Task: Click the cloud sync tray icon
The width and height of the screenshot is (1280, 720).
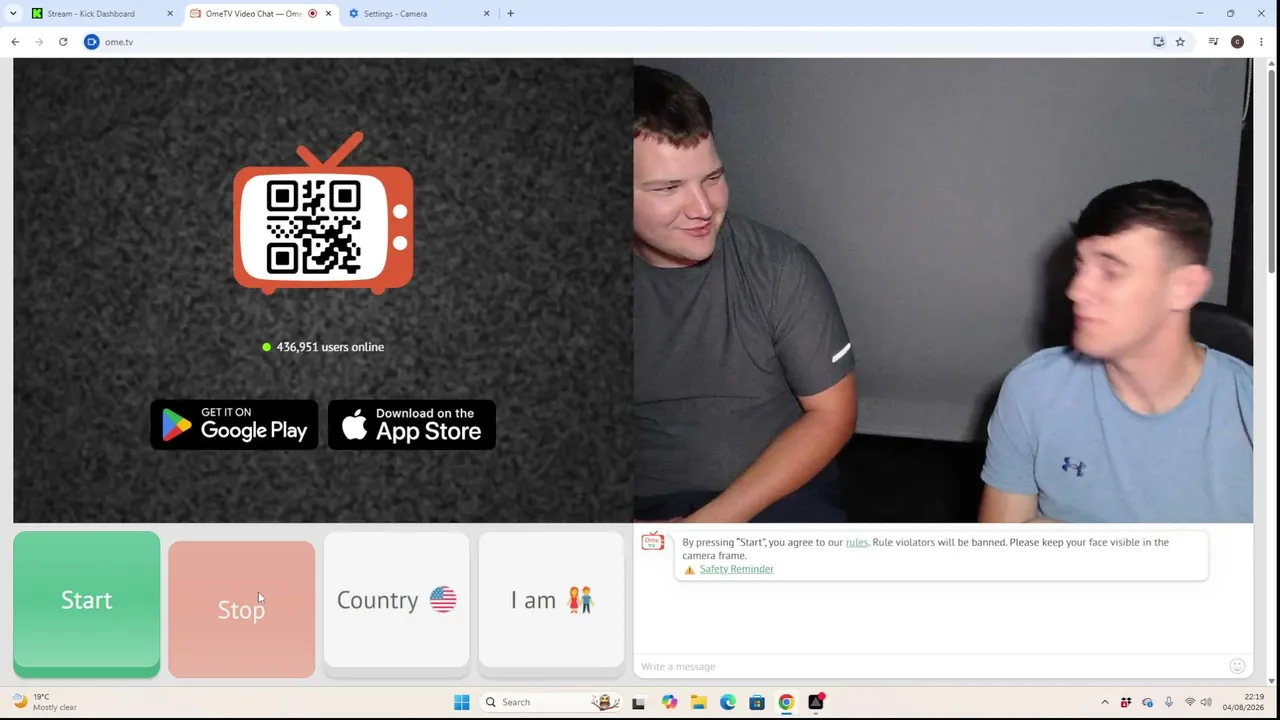Action: coord(1147,702)
